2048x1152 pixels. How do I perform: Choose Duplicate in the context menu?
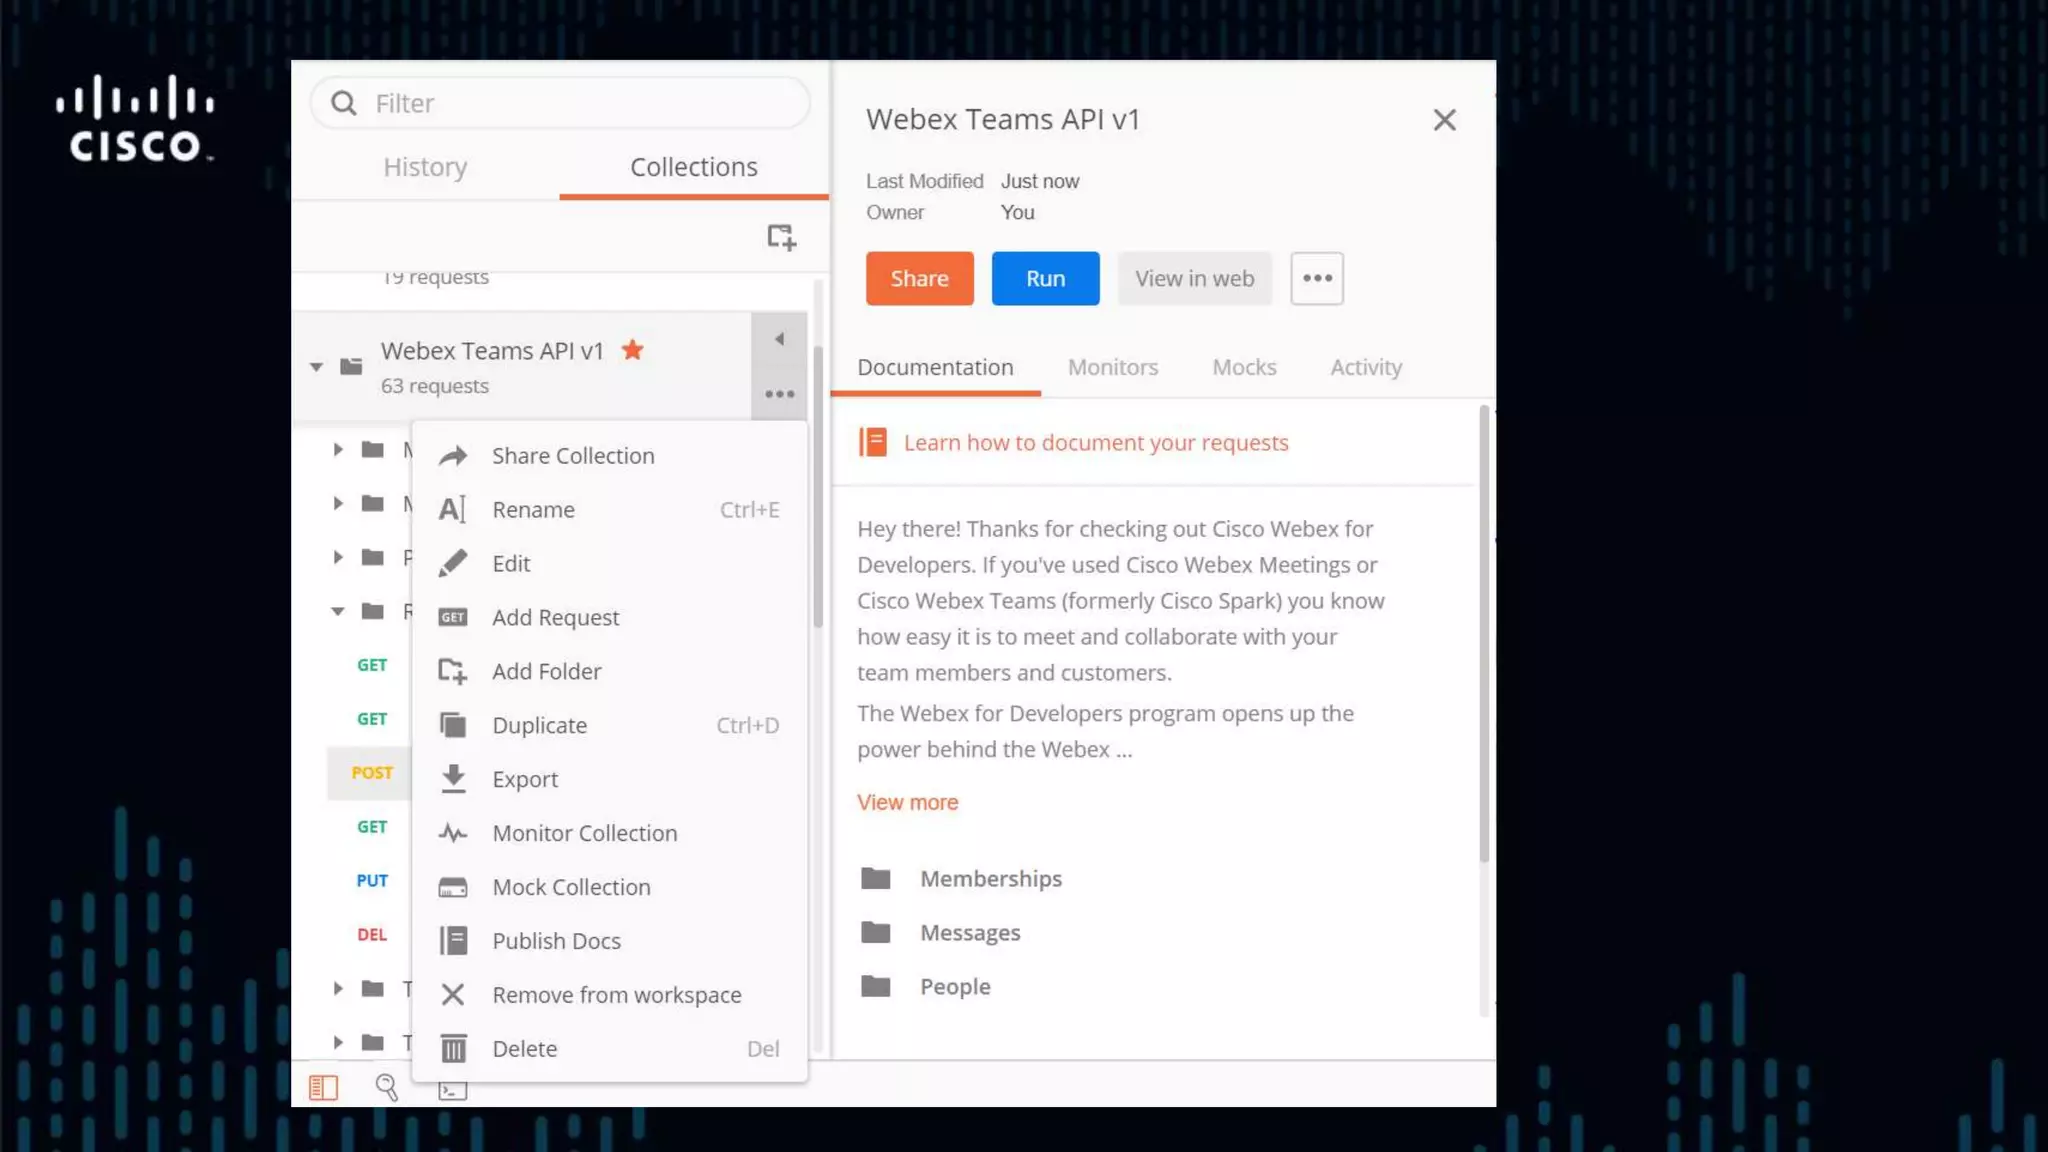tap(539, 725)
